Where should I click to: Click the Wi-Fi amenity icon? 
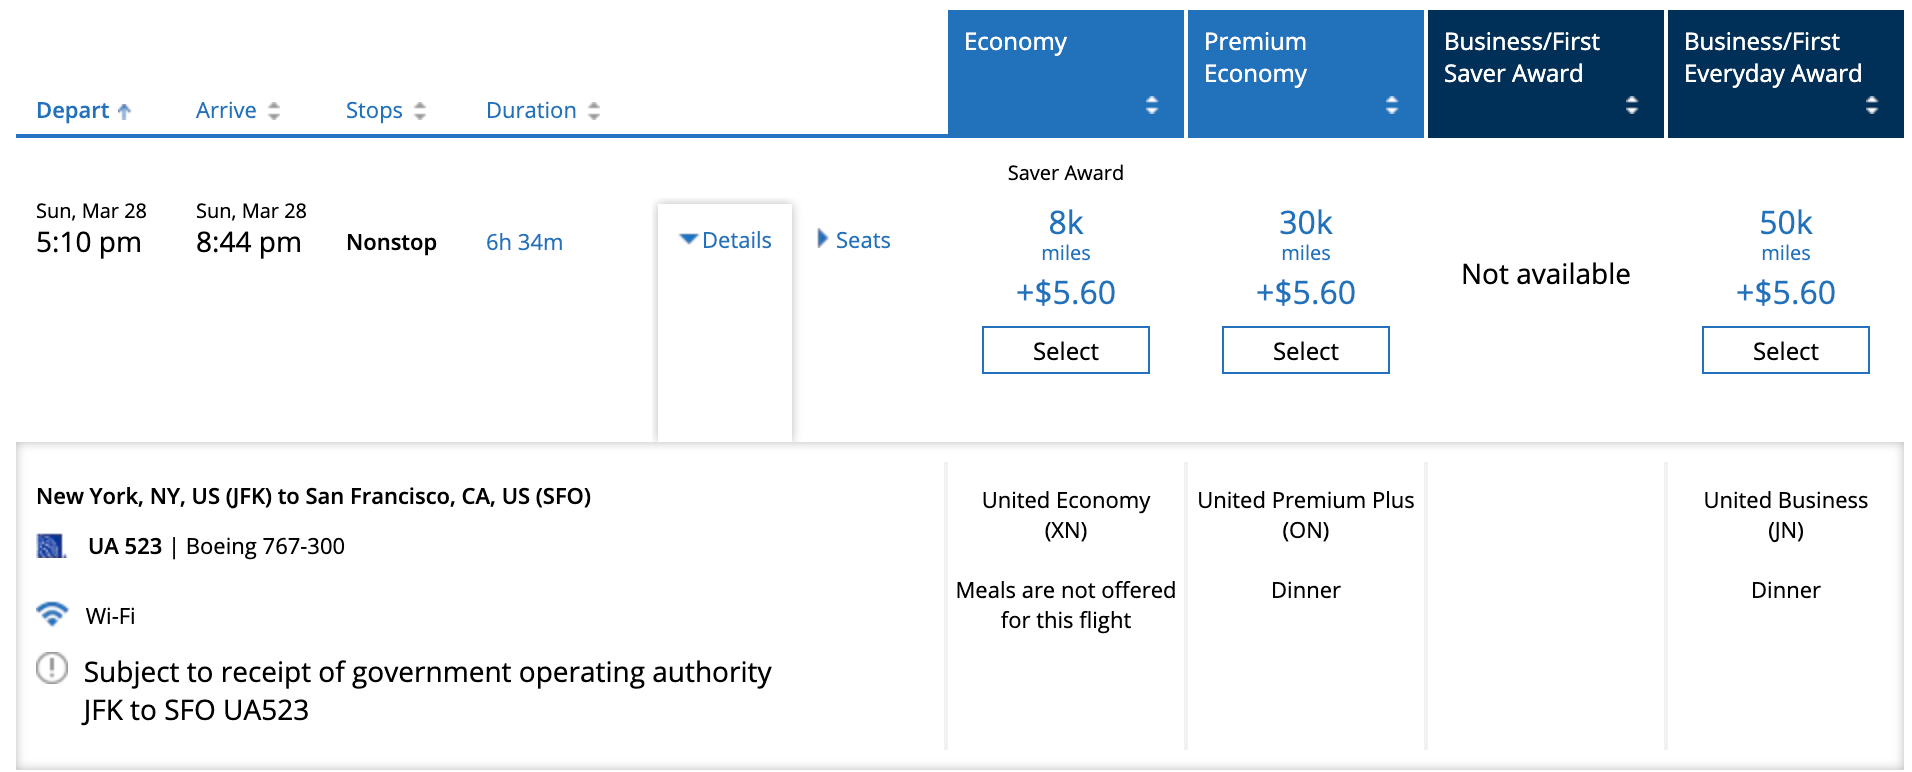[x=52, y=614]
